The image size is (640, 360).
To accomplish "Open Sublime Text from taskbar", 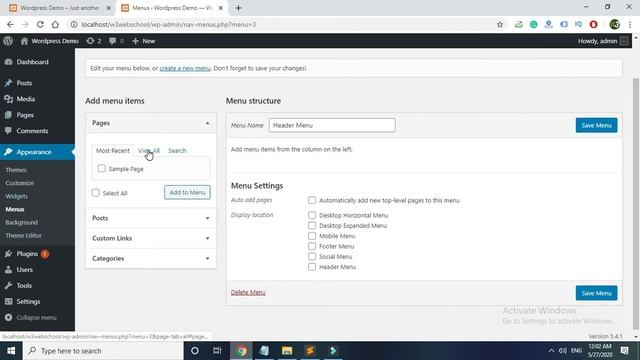I will (310, 351).
